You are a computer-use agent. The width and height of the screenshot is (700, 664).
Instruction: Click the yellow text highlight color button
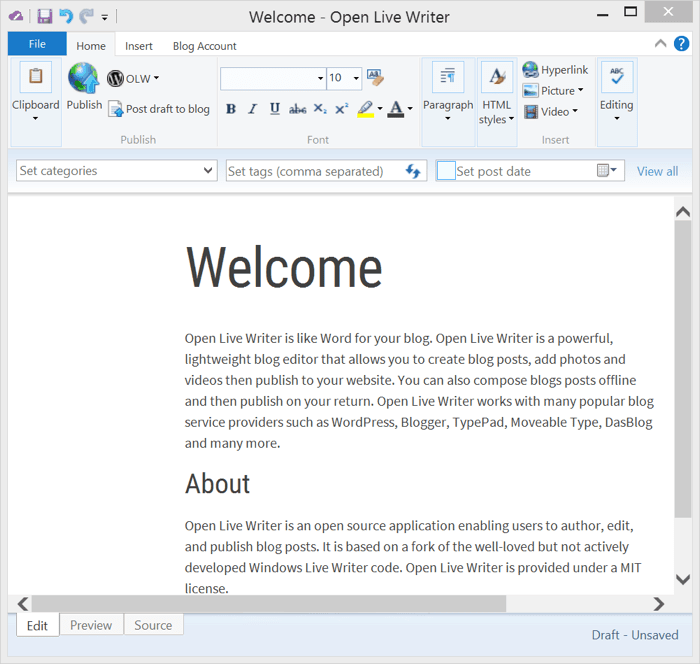pyautogui.click(x=366, y=109)
